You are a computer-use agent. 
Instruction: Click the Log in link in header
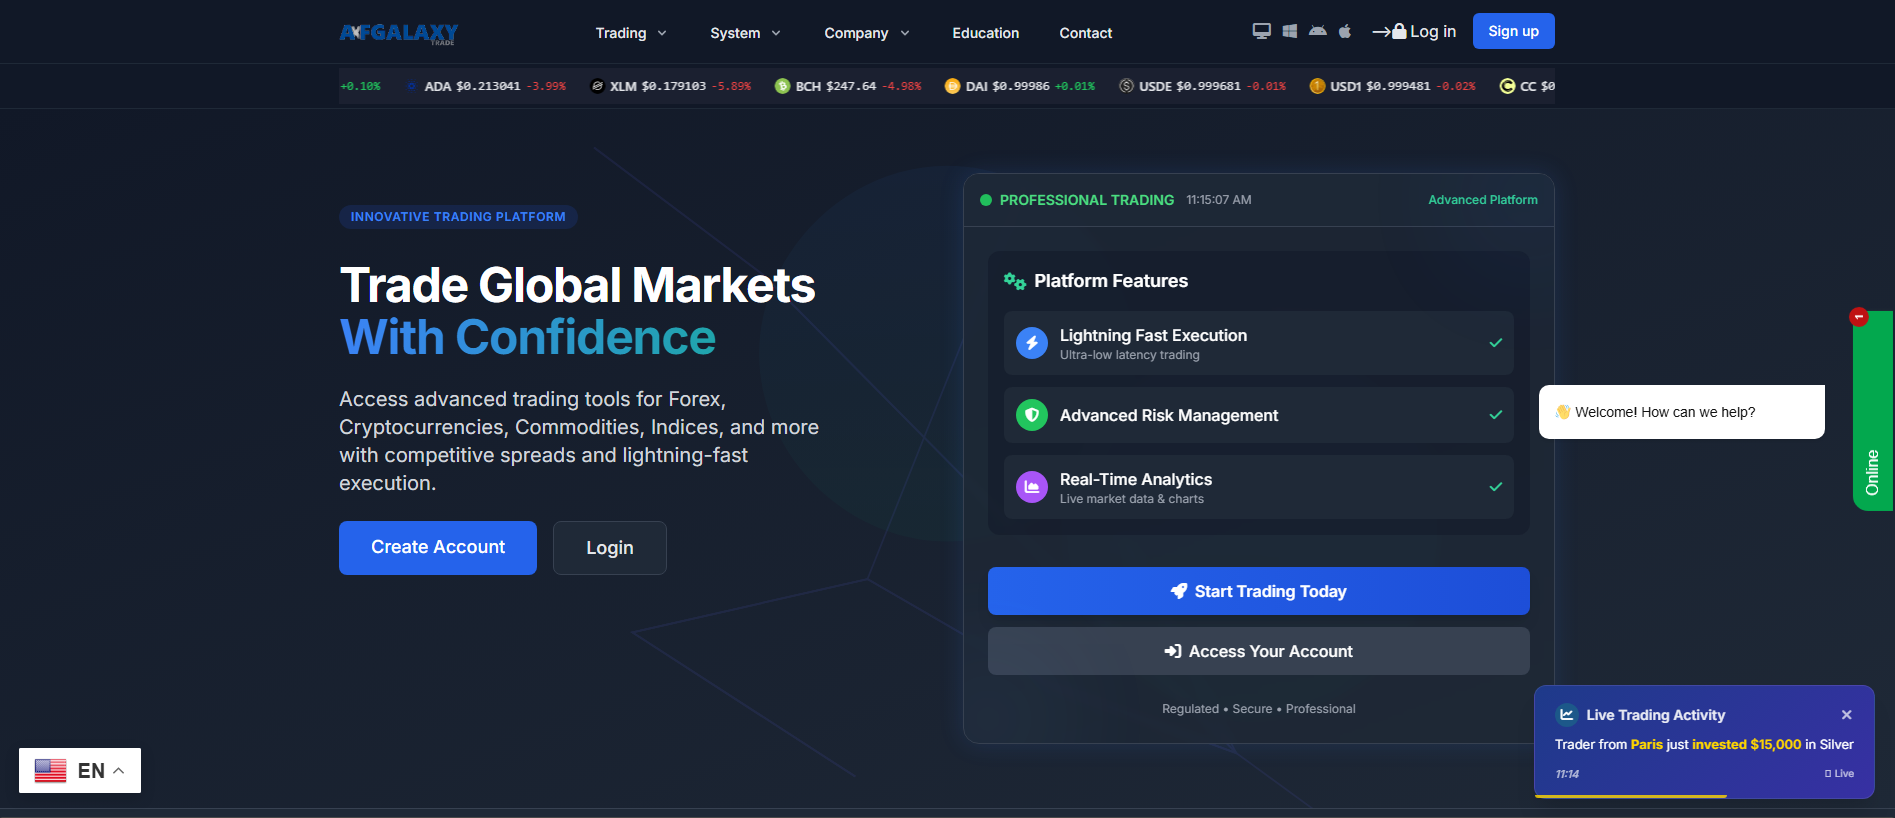(1414, 32)
